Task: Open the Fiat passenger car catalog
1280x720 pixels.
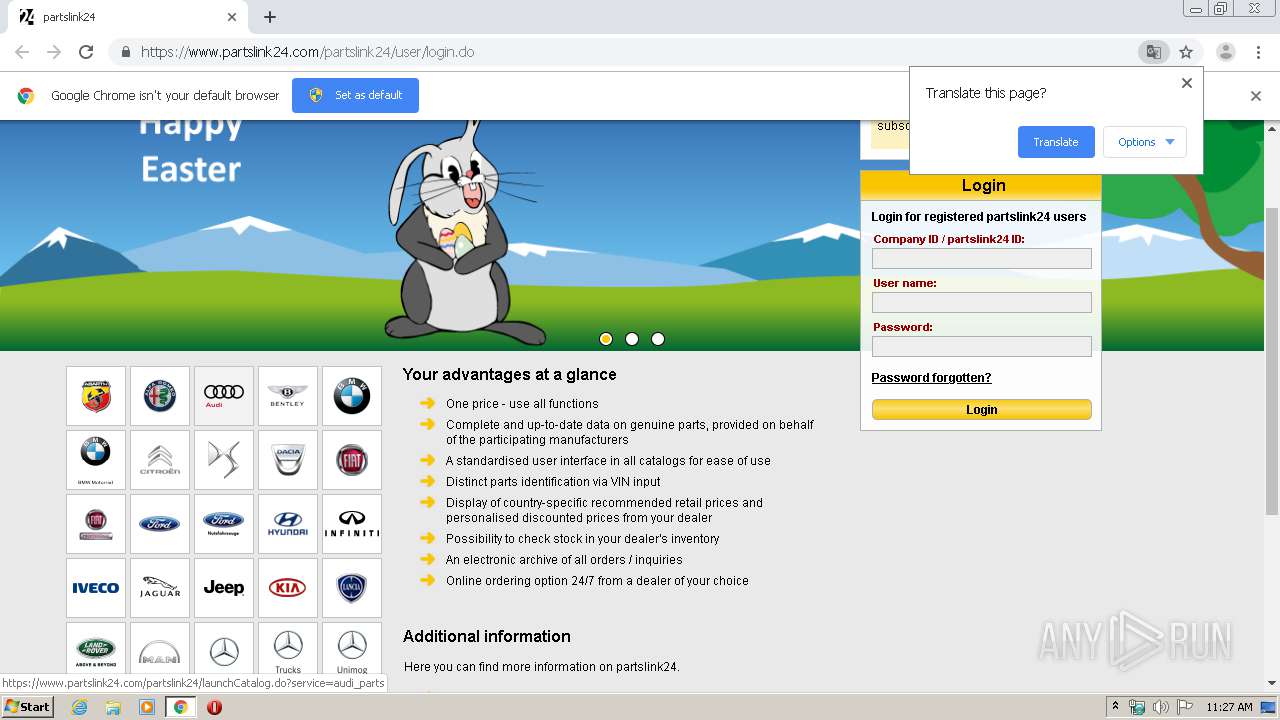Action: [352, 460]
